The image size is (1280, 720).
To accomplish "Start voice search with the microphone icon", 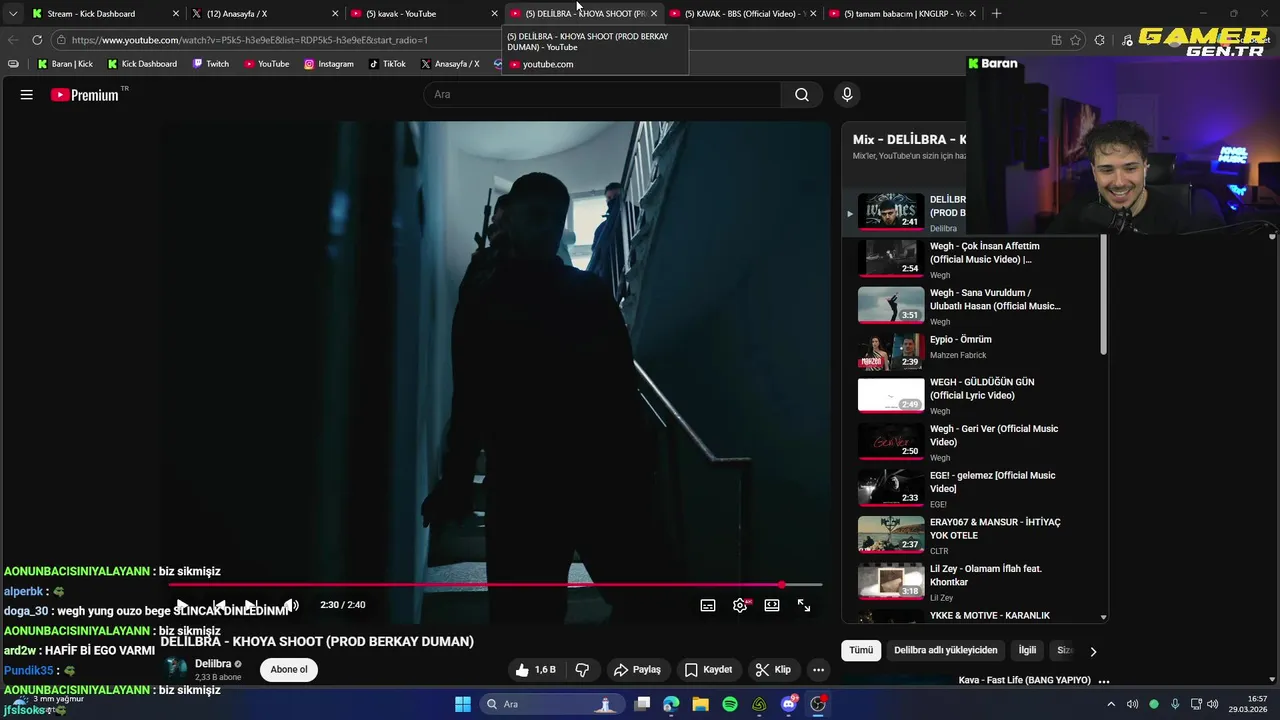I will [x=847, y=95].
